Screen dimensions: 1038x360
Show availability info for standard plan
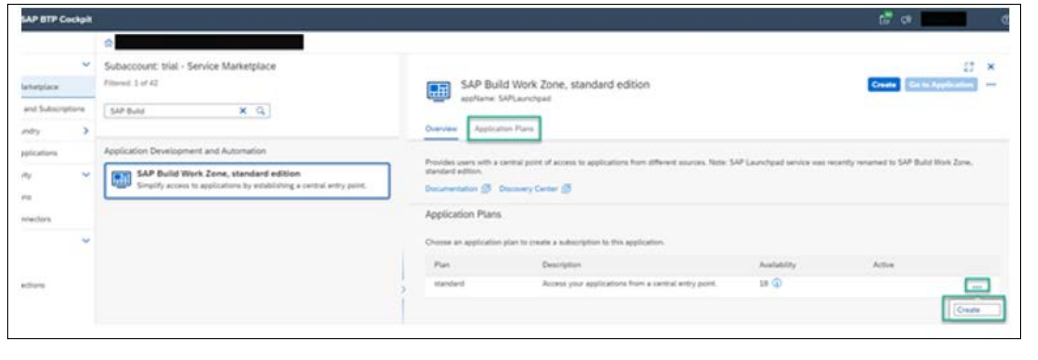[778, 284]
